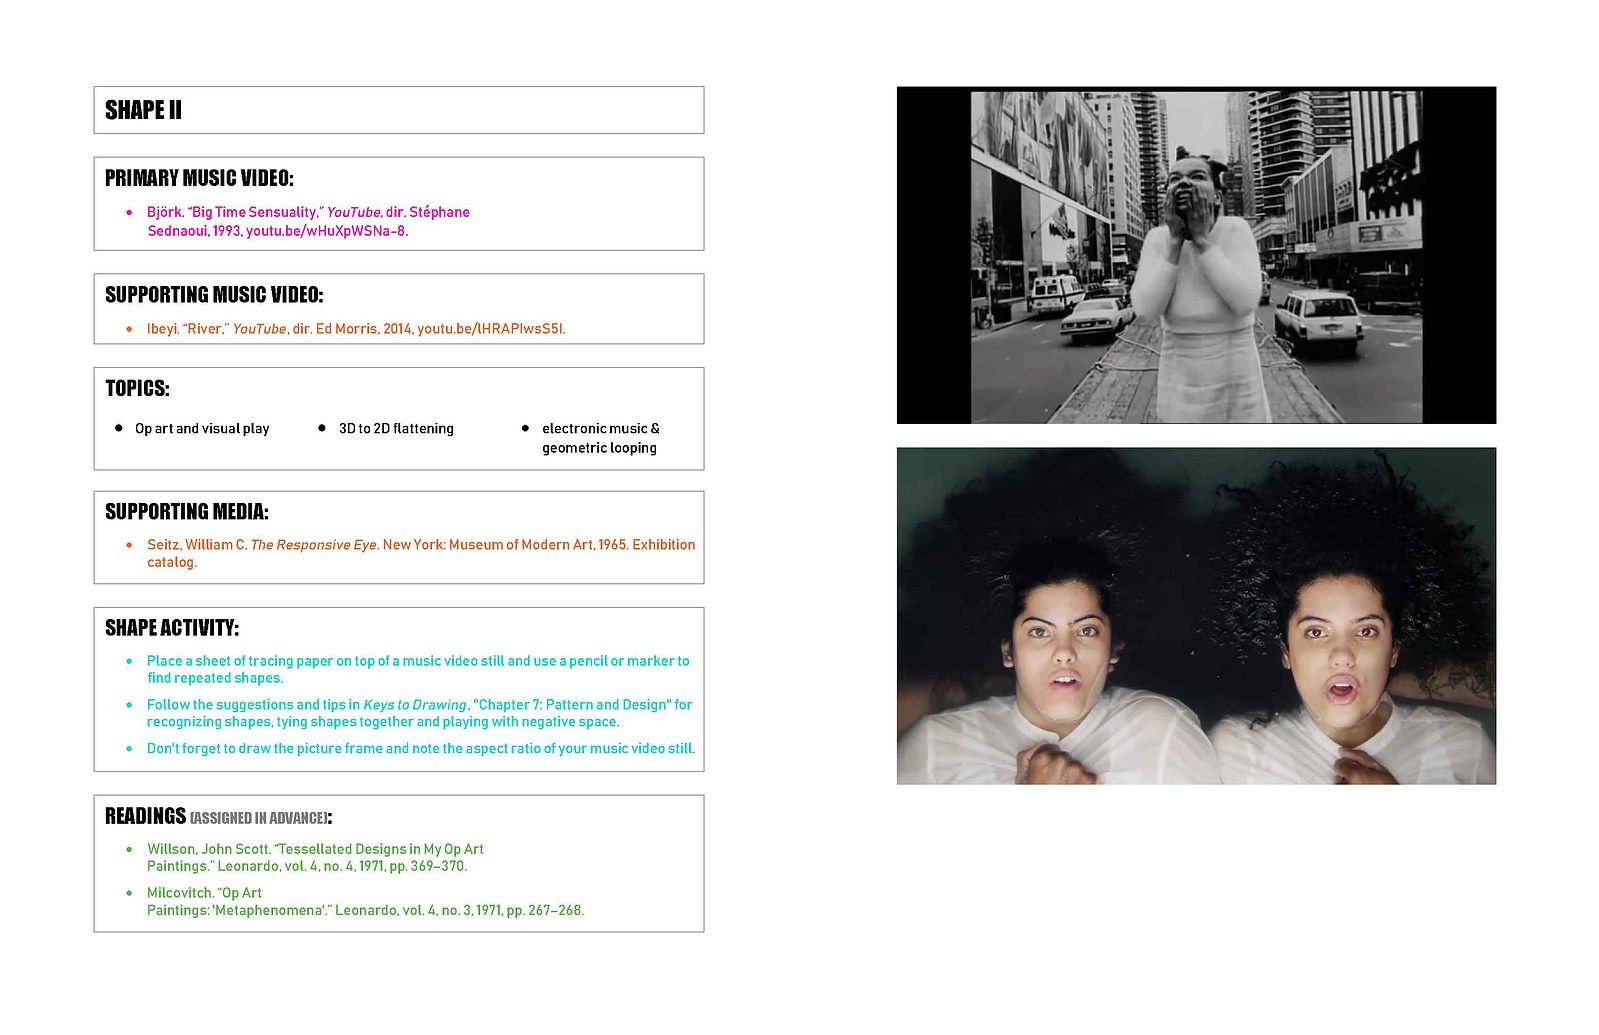This screenshot has width=1599, height=1035.
Task: Click the TOPICS heading
Action: pyautogui.click(x=137, y=388)
